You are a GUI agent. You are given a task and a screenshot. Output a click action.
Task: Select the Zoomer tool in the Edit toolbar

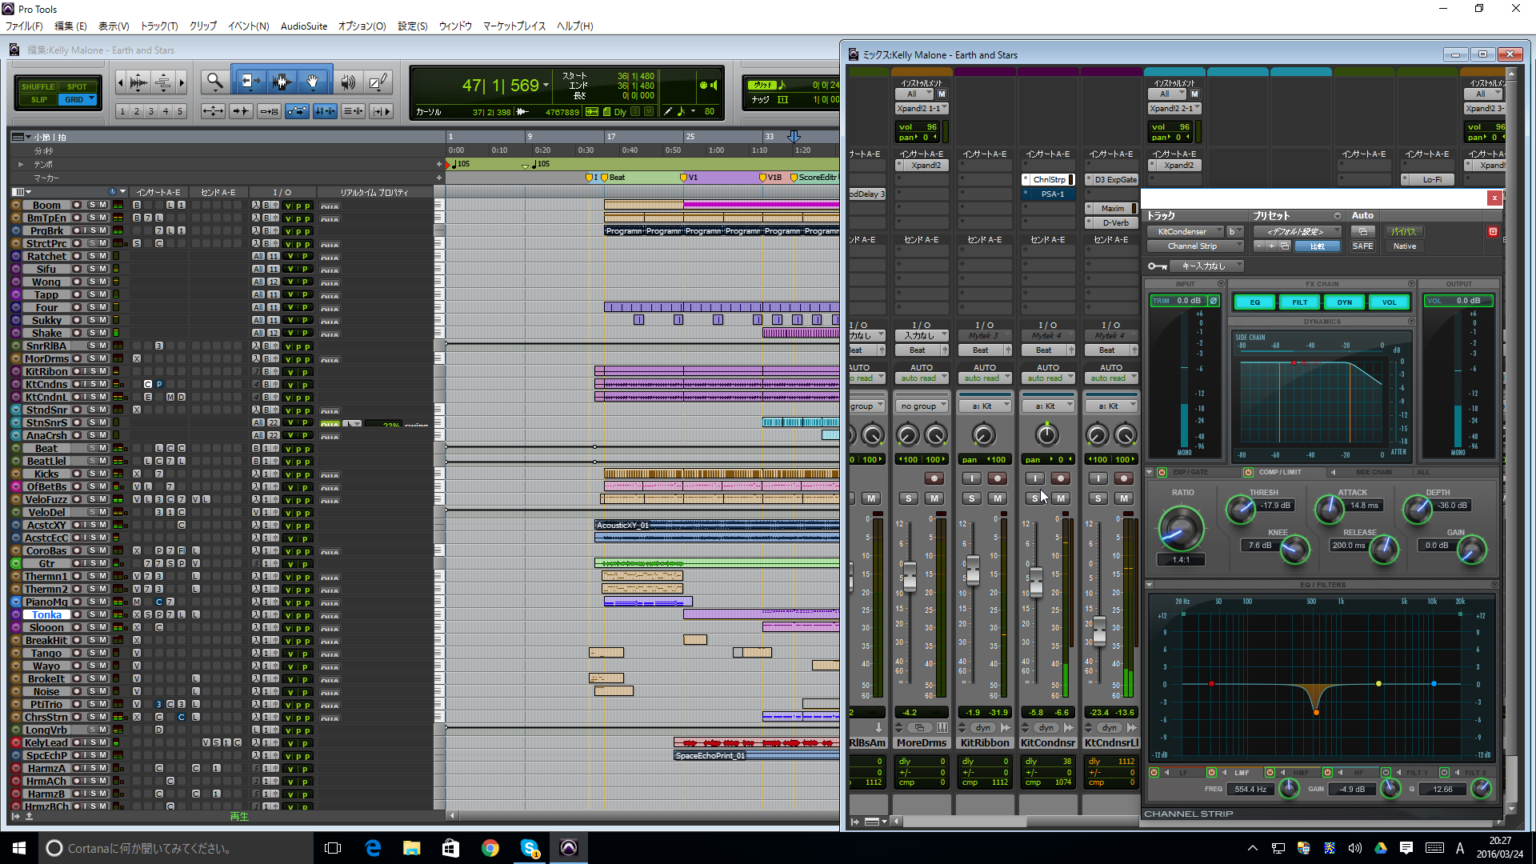(213, 81)
